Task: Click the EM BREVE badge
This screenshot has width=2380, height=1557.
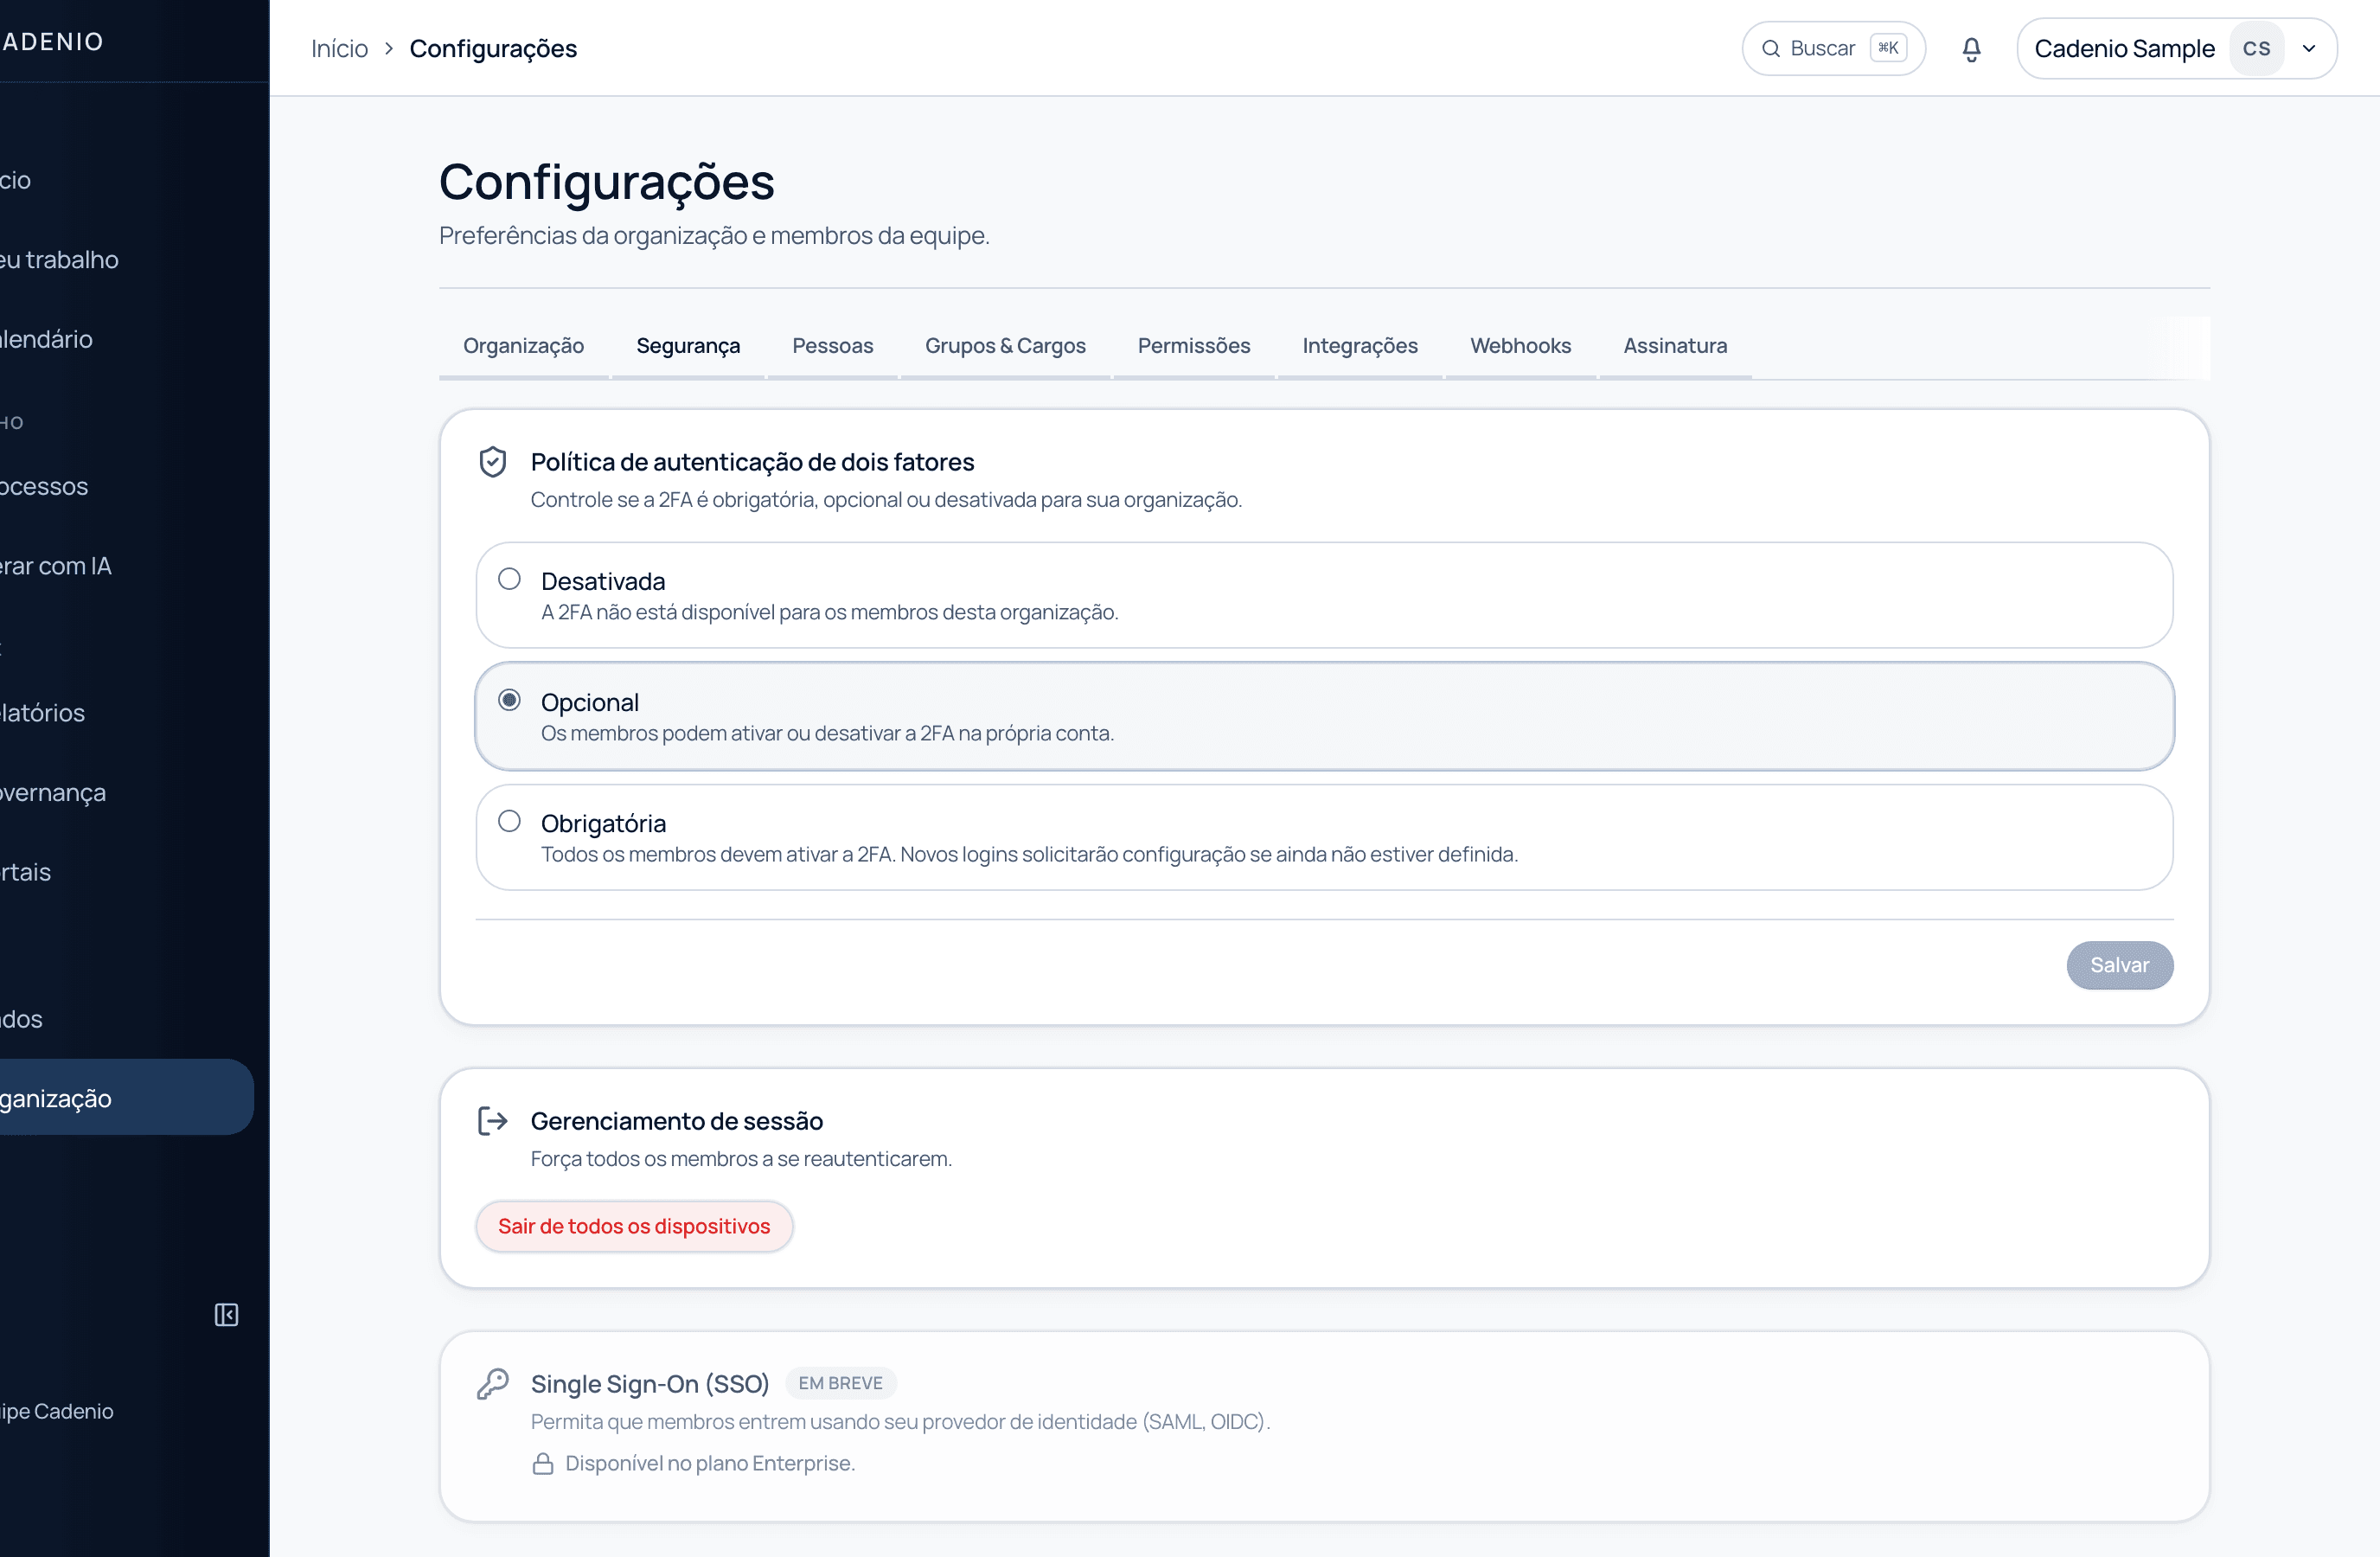Action: [840, 1383]
